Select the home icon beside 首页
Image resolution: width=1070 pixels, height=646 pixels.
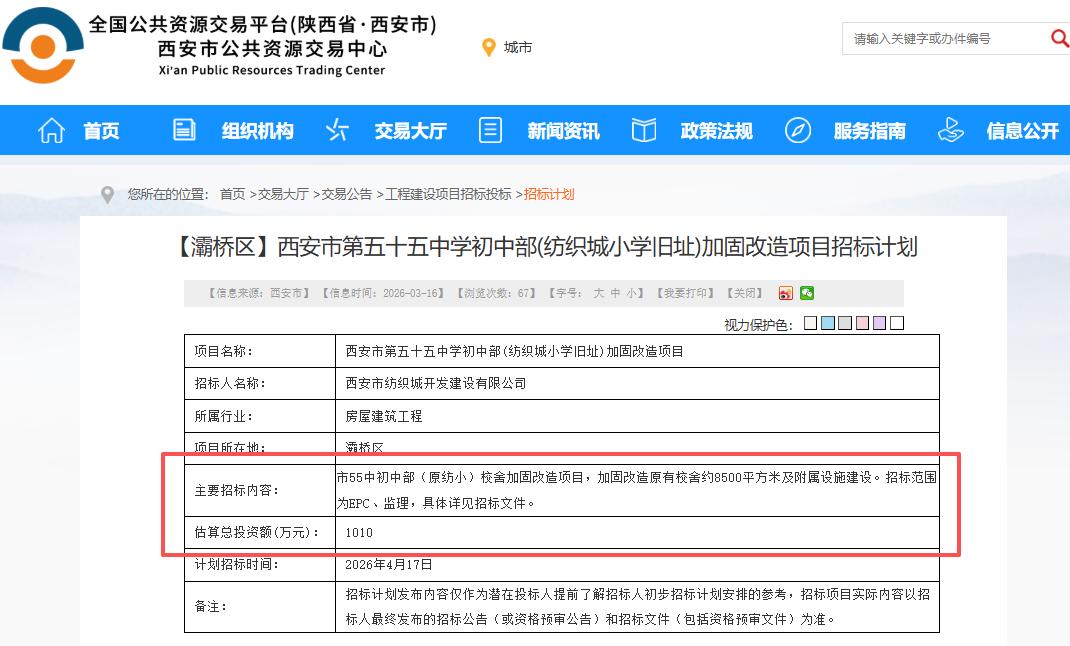pos(50,129)
